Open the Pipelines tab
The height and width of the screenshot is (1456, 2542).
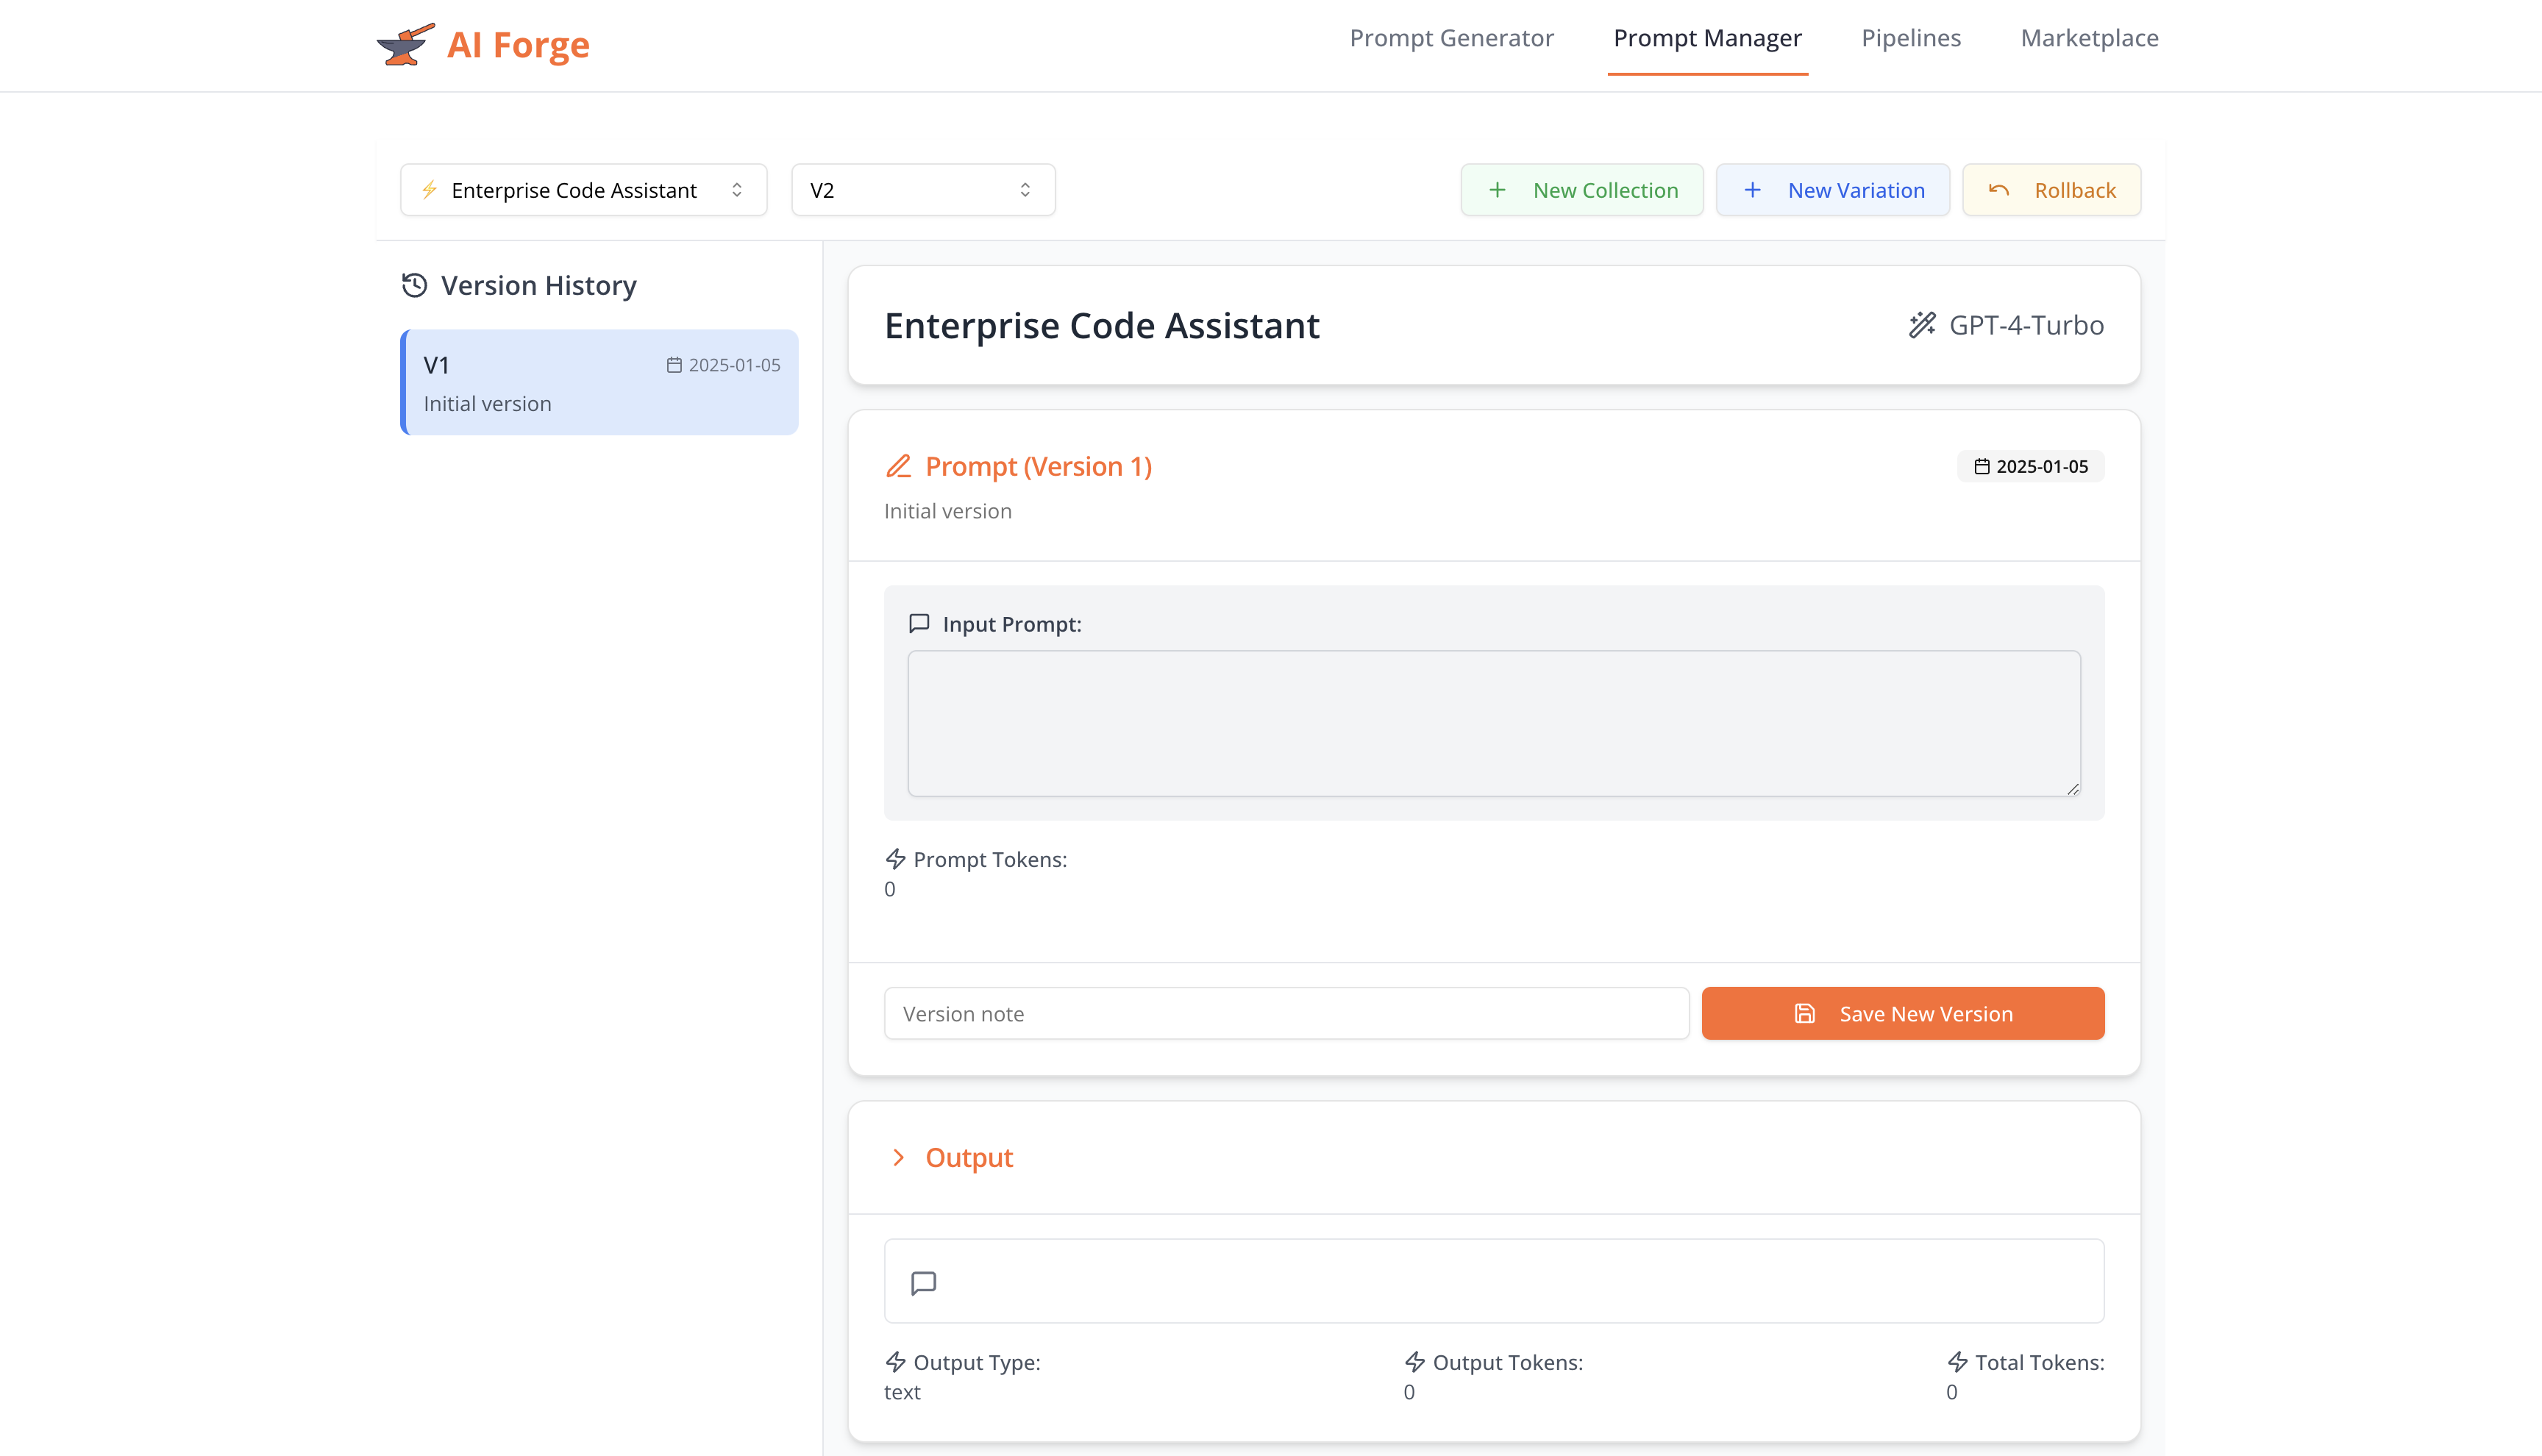(x=1910, y=38)
